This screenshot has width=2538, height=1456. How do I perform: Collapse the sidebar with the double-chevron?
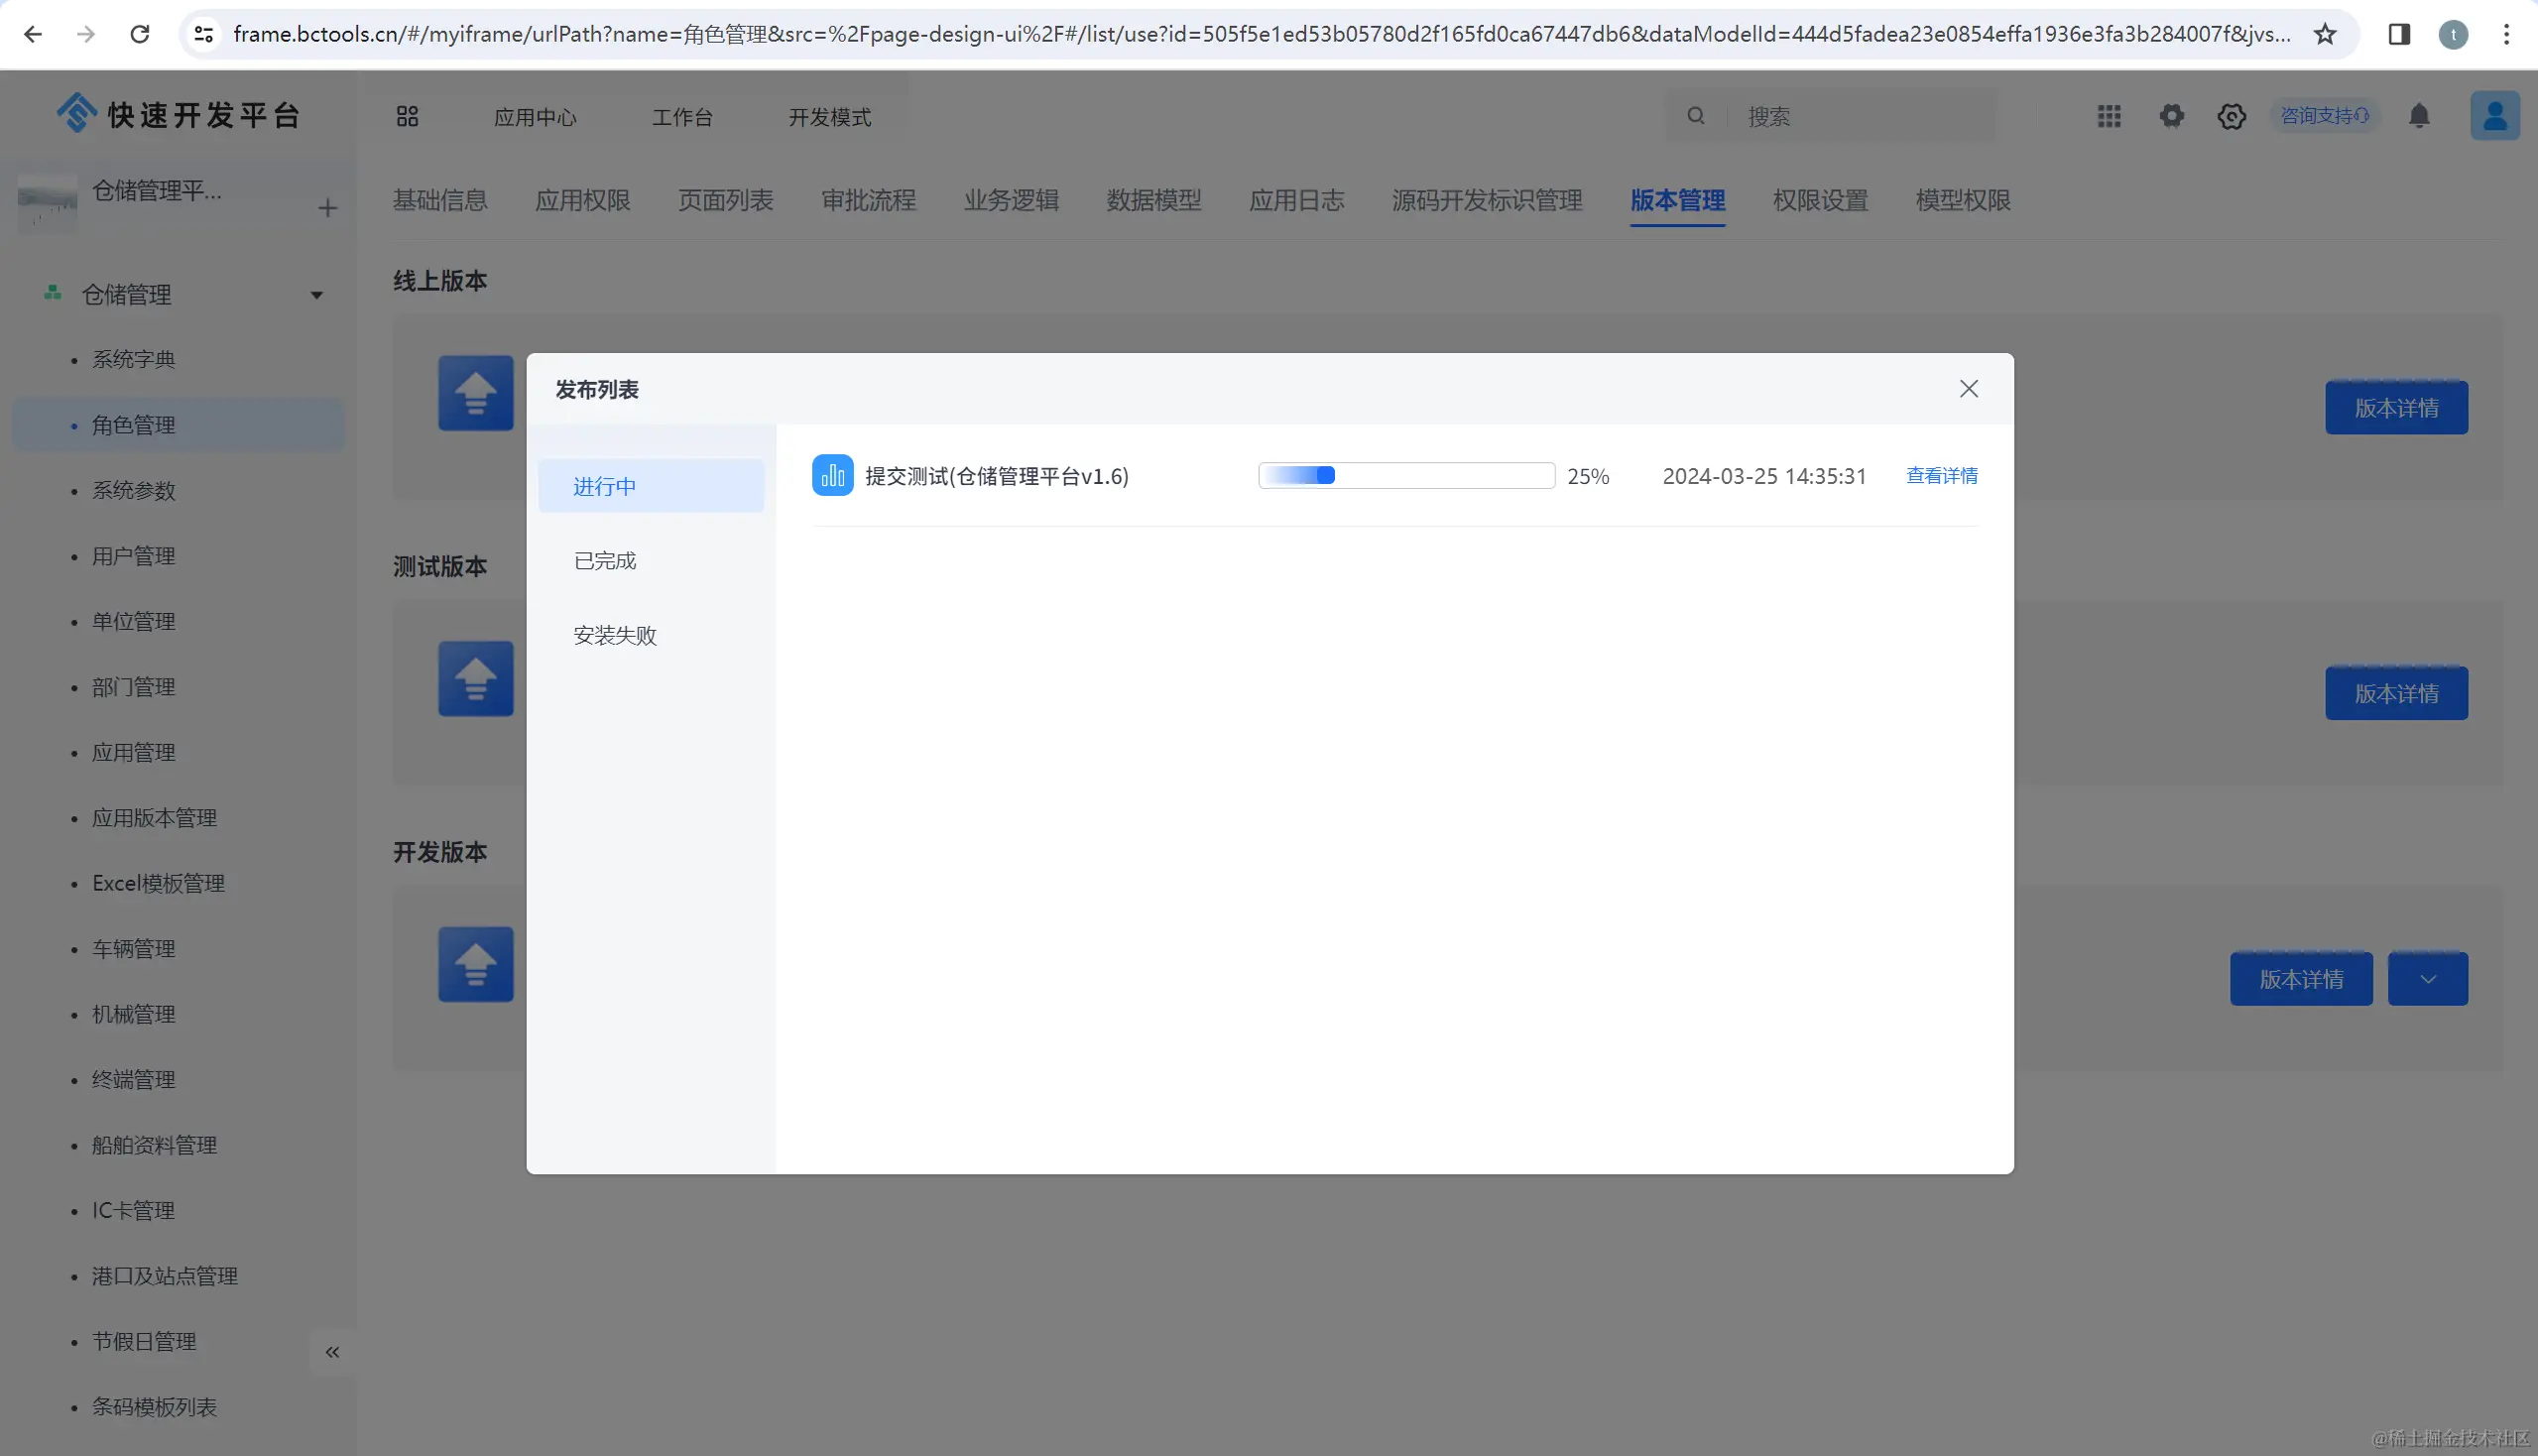point(332,1352)
